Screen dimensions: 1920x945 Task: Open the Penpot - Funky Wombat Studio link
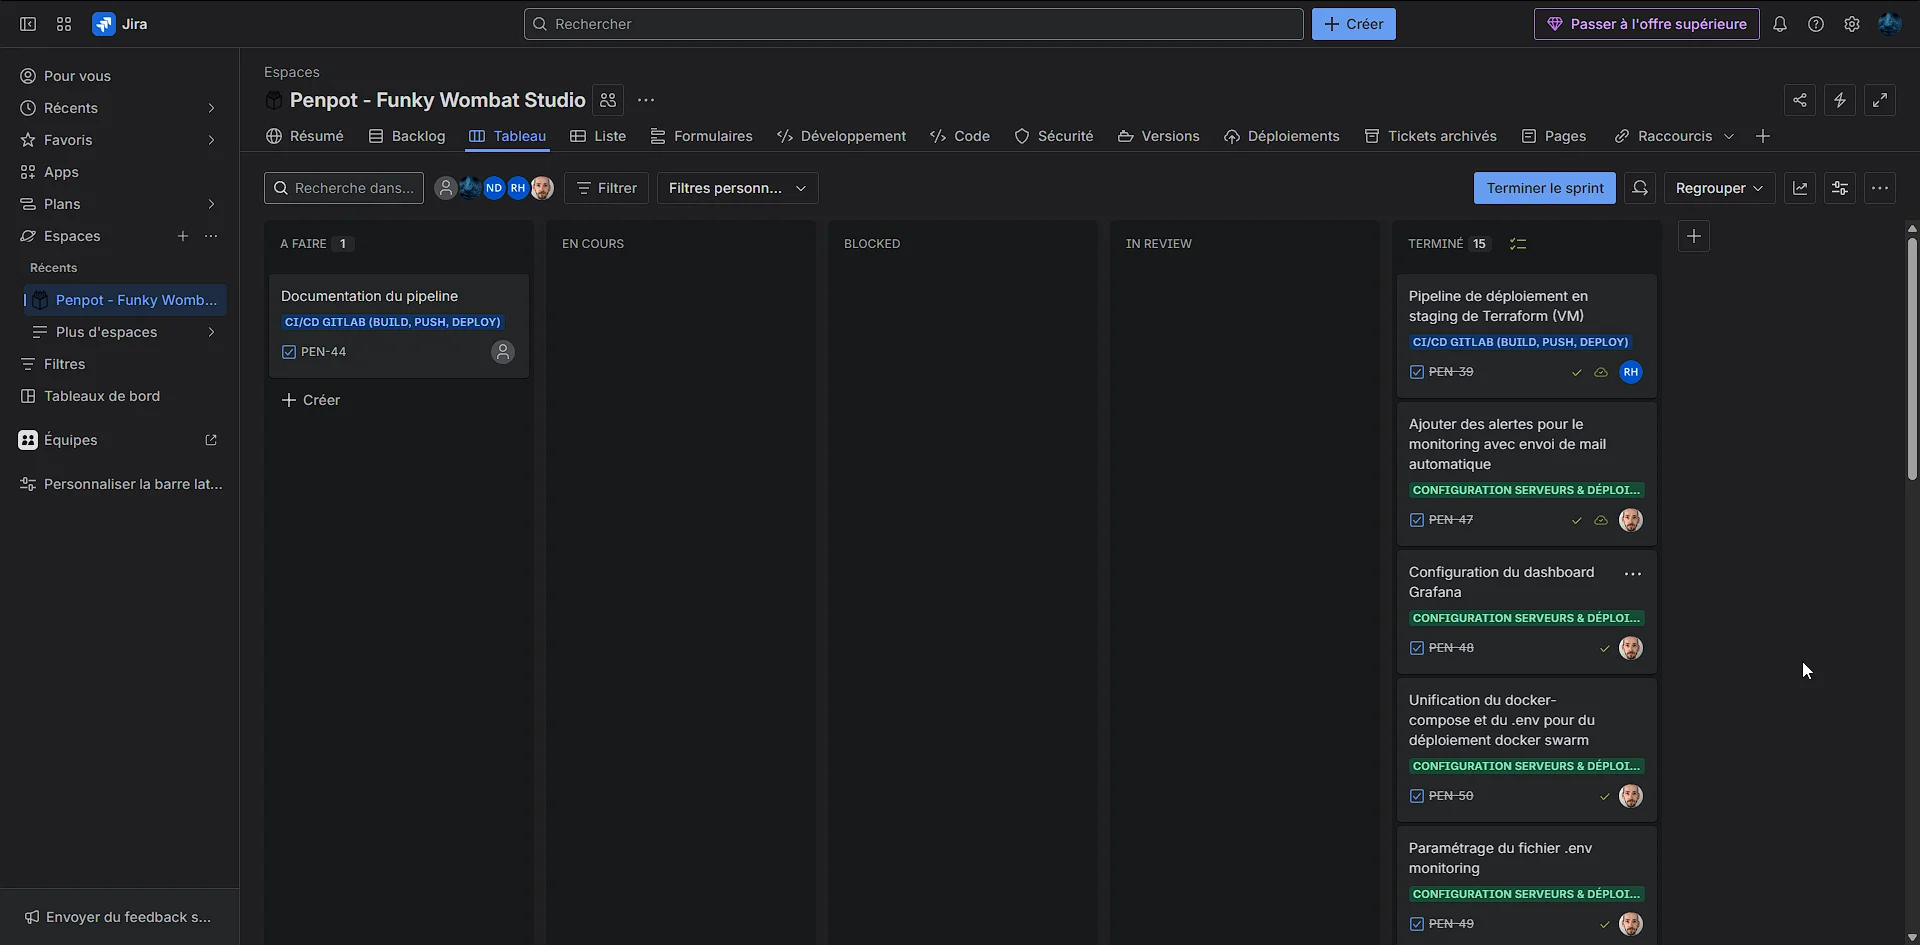[133, 299]
